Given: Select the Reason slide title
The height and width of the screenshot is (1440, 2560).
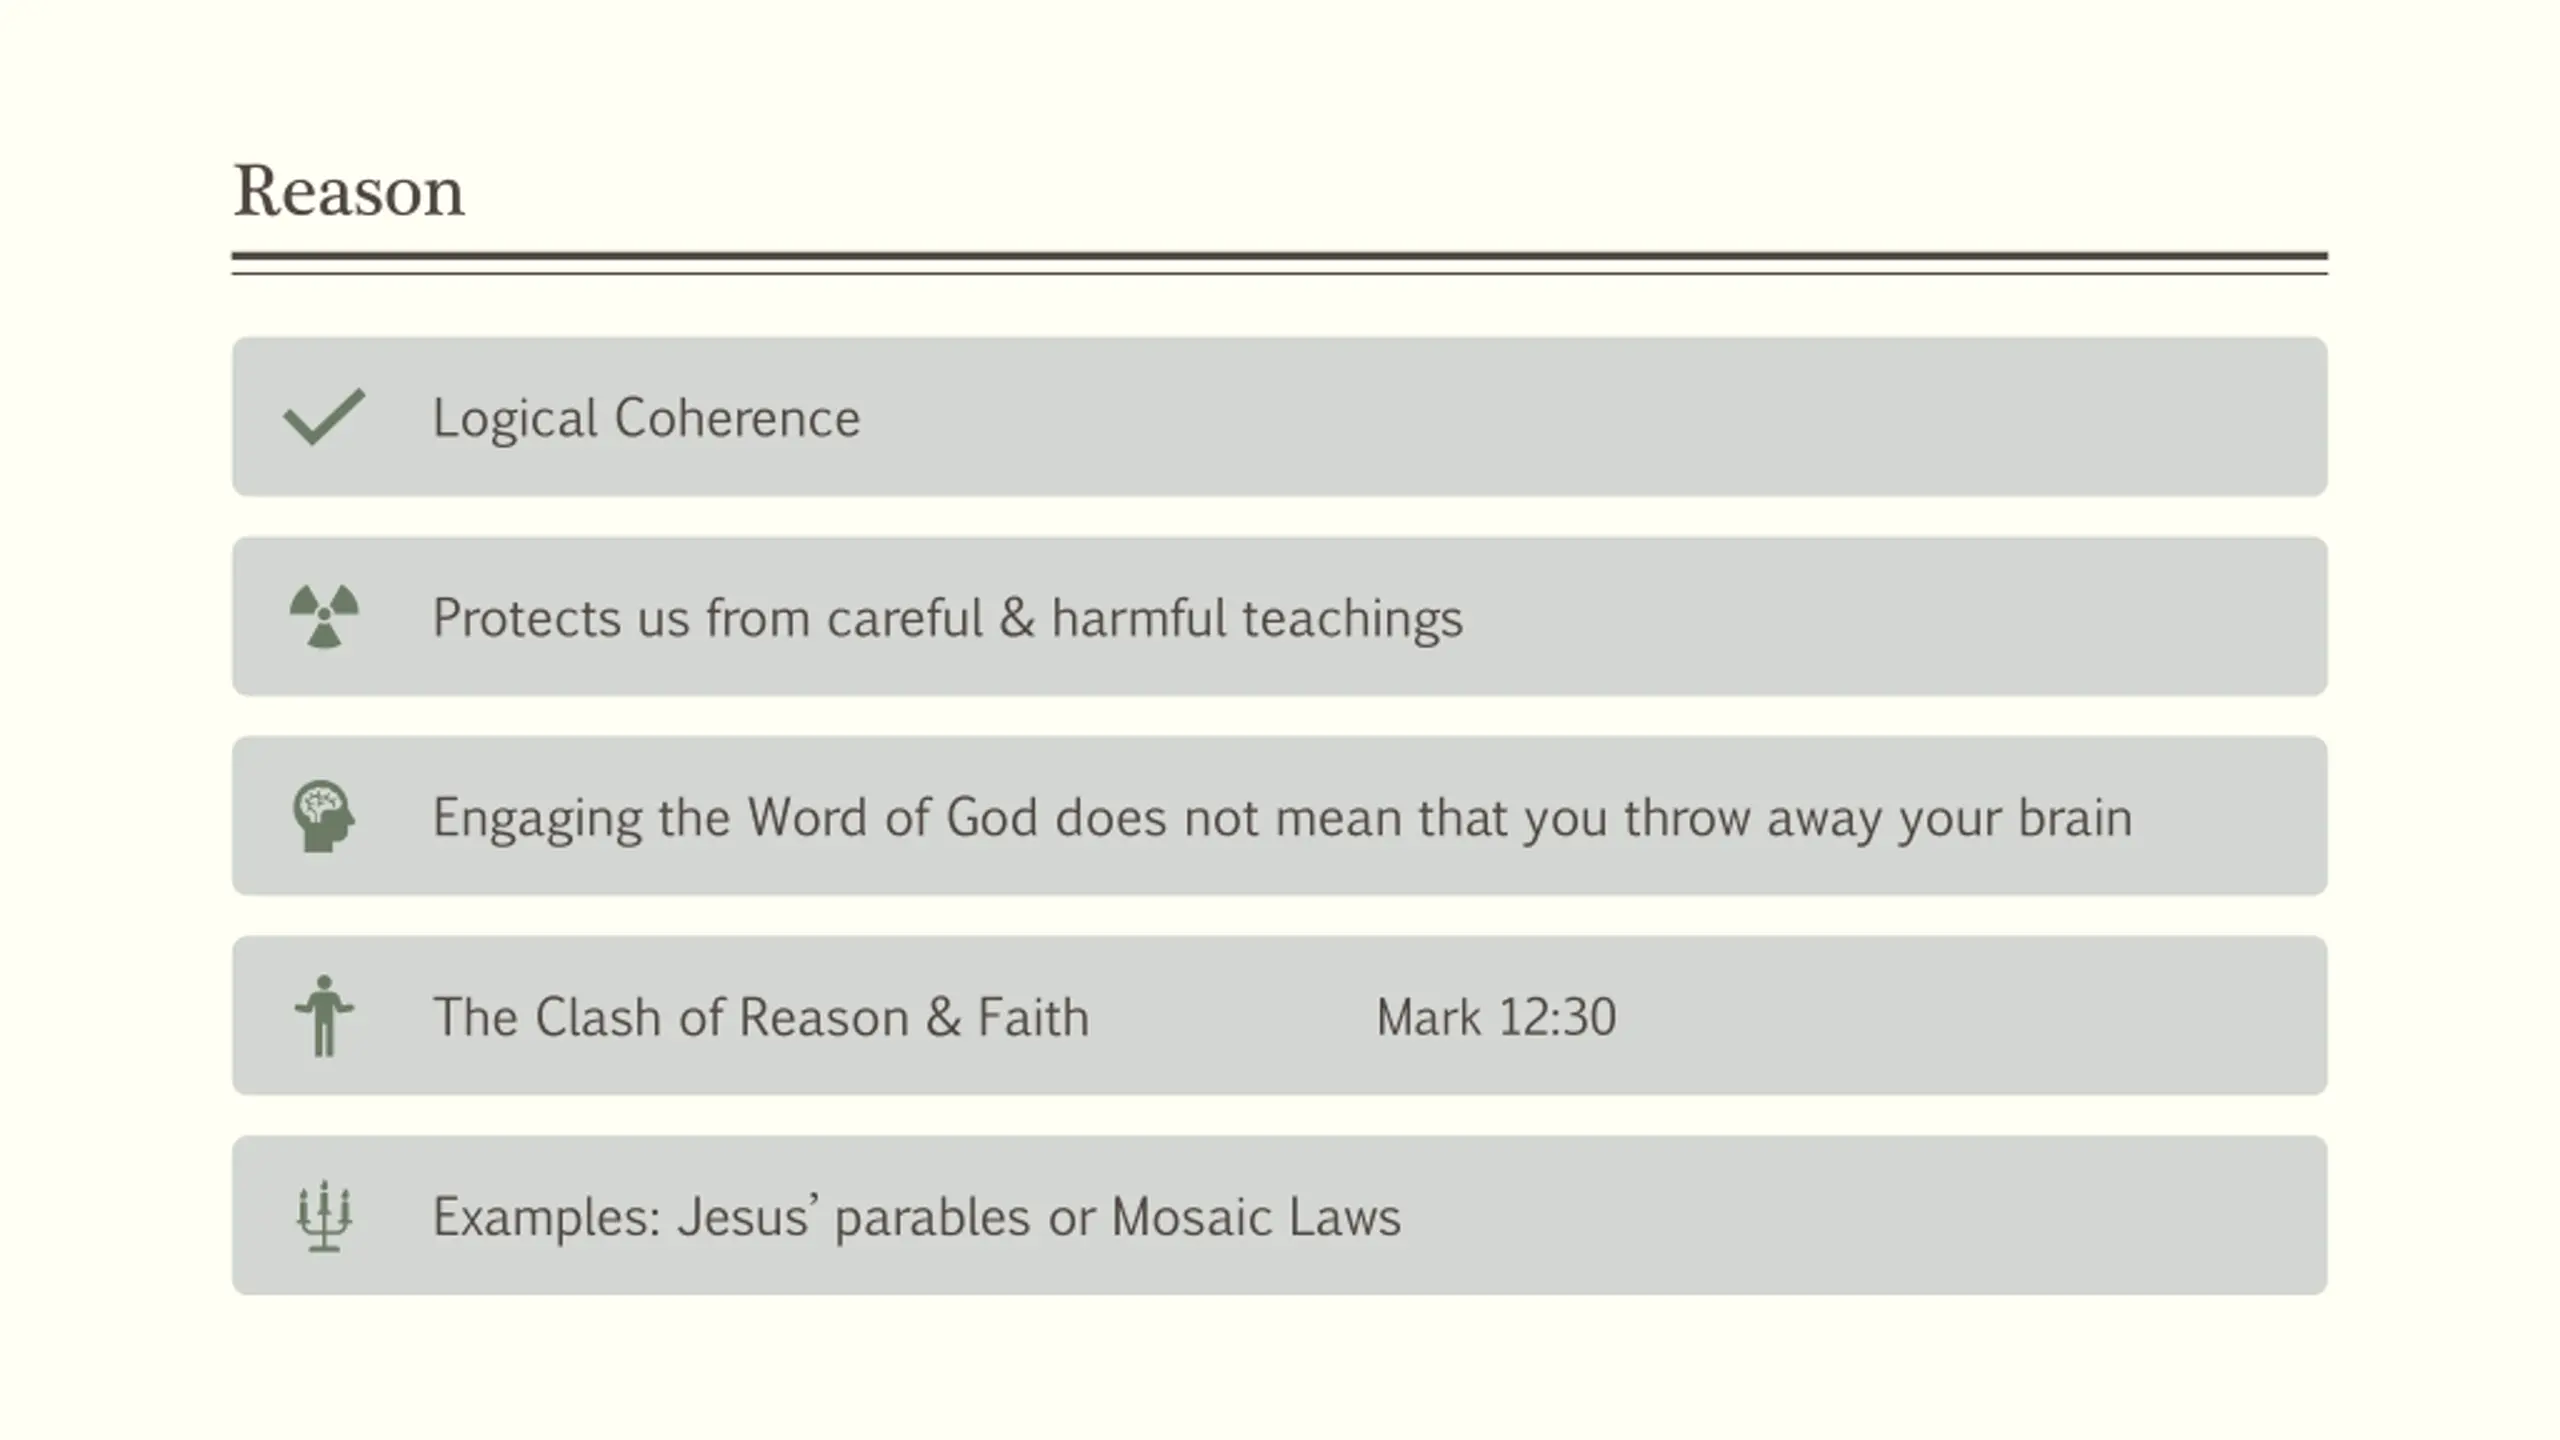Looking at the screenshot, I should tap(348, 190).
